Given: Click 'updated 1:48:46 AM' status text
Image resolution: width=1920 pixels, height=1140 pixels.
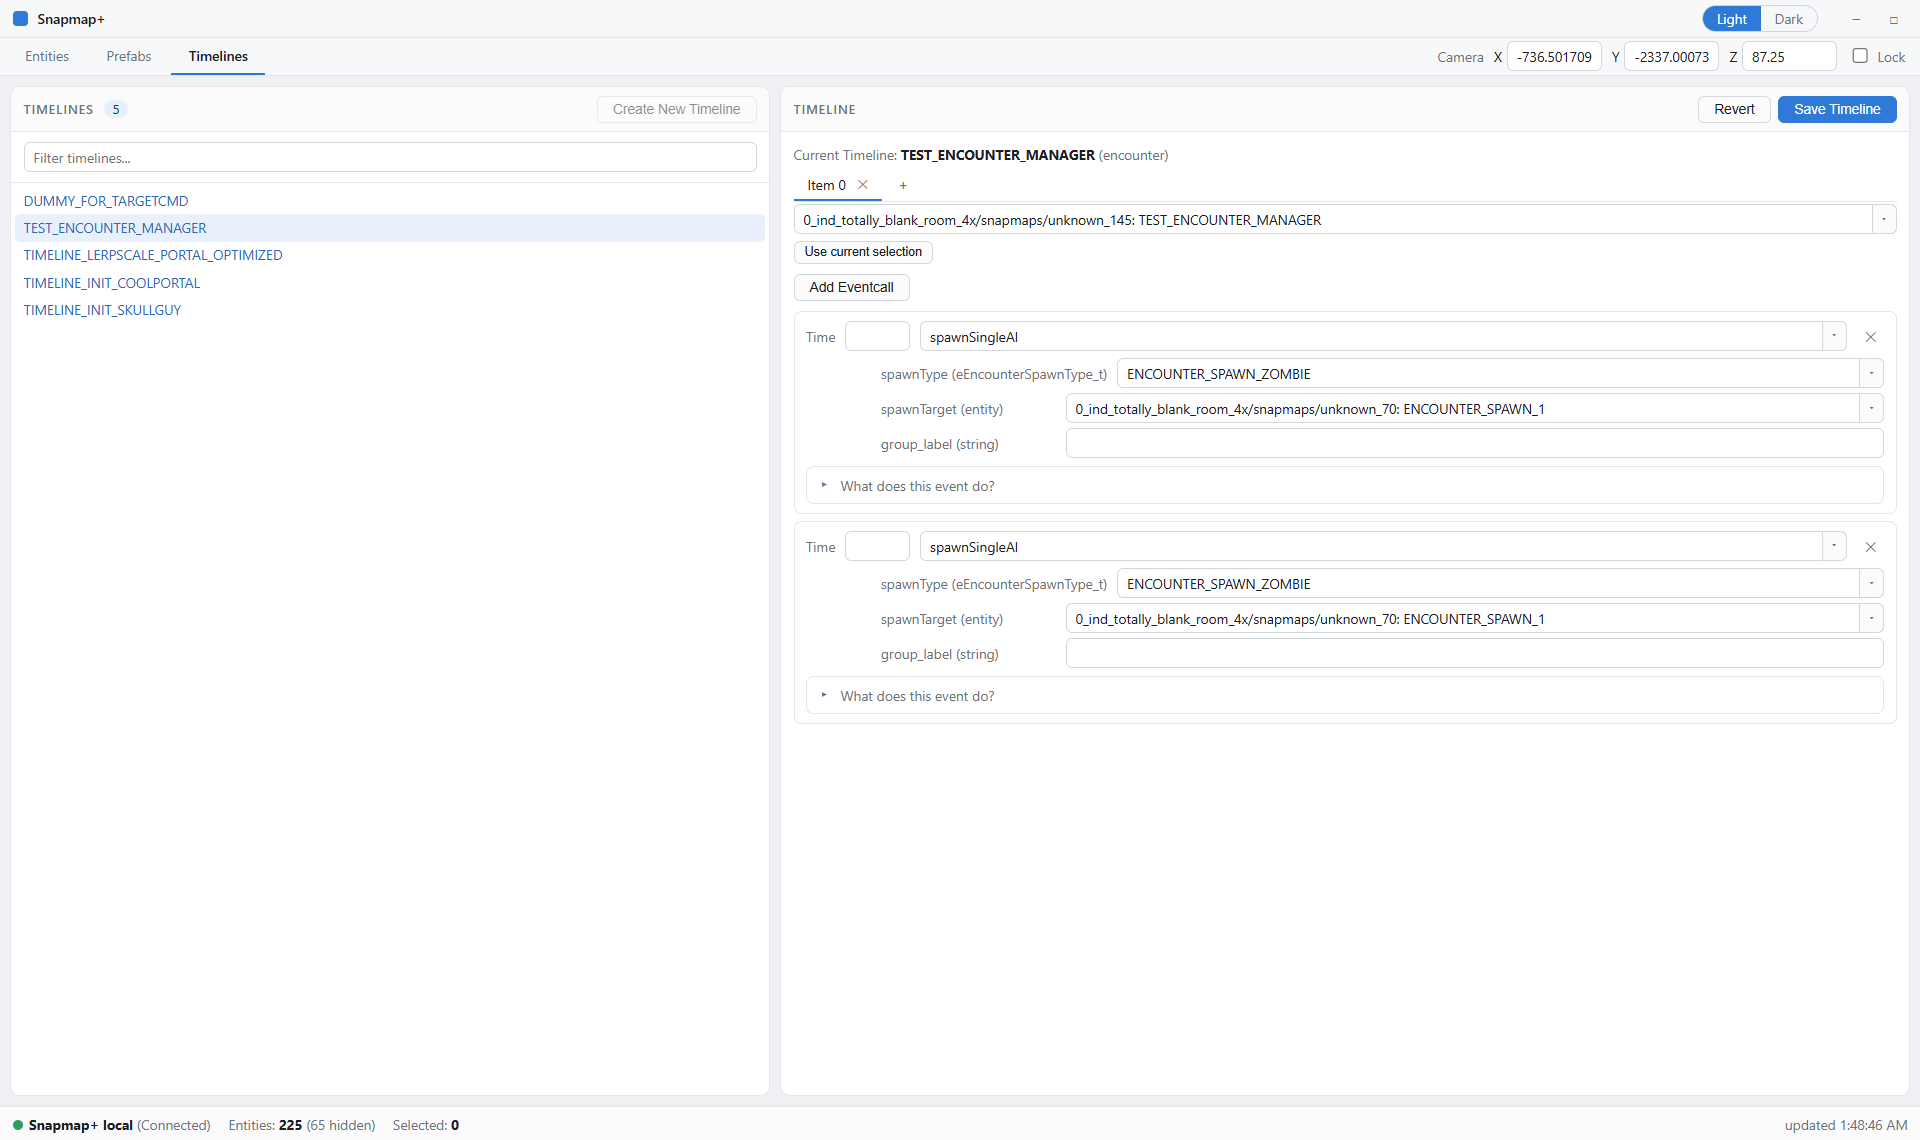Looking at the screenshot, I should point(1845,1125).
